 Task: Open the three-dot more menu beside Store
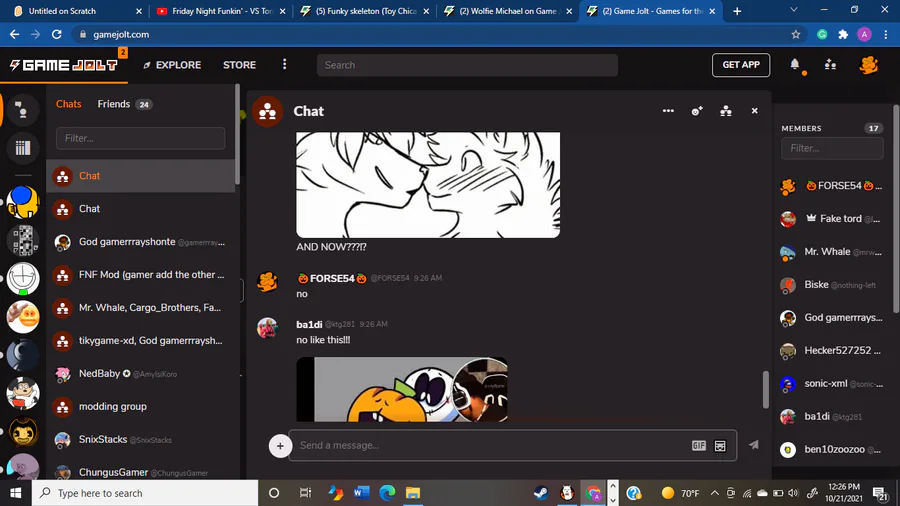point(284,64)
